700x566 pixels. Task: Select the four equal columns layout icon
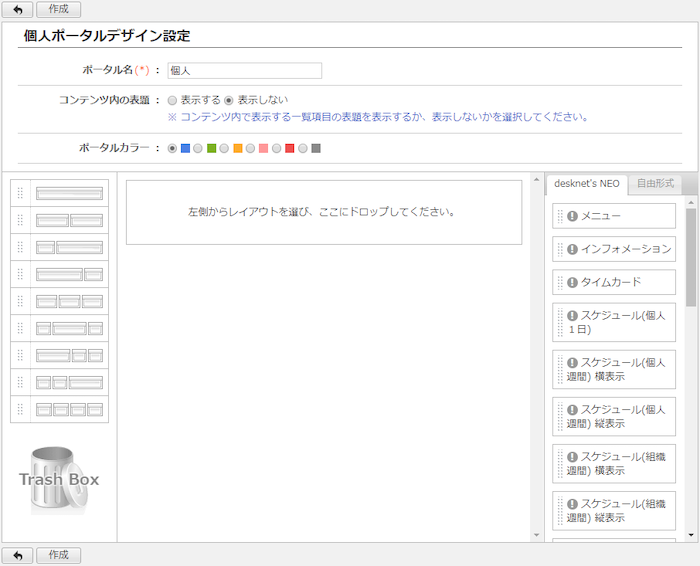tap(69, 409)
